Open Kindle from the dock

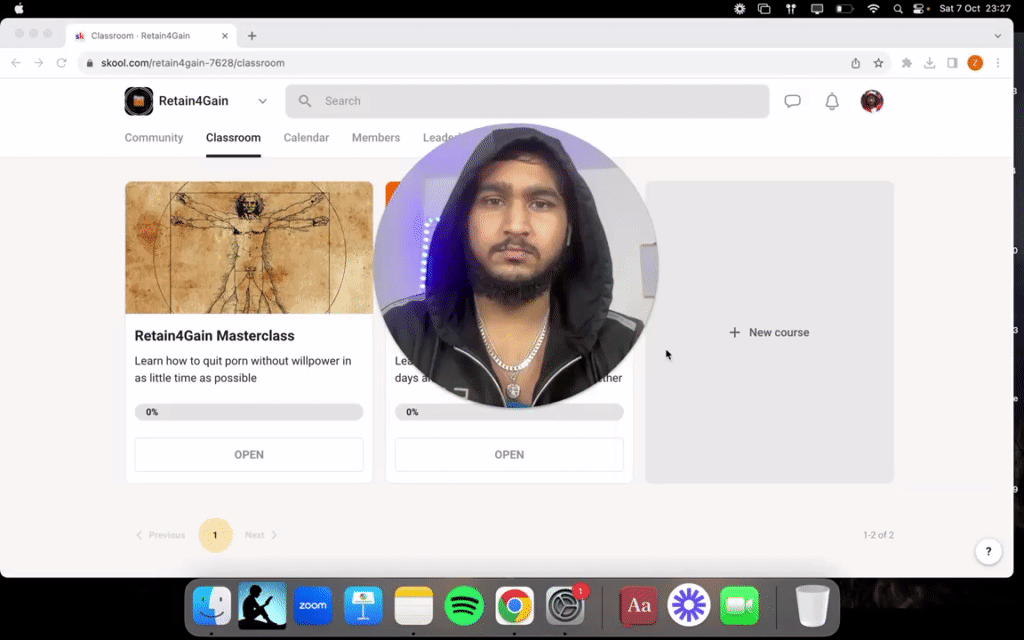tap(262, 606)
